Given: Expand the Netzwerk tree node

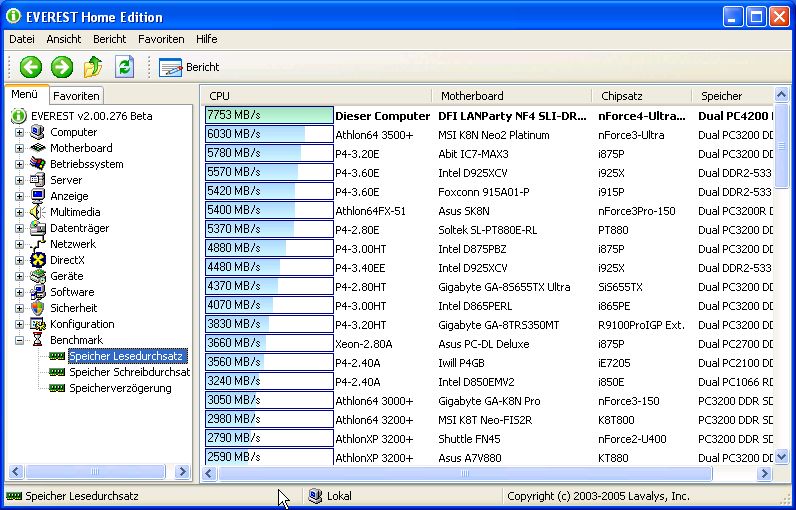Looking at the screenshot, I should pyautogui.click(x=19, y=244).
